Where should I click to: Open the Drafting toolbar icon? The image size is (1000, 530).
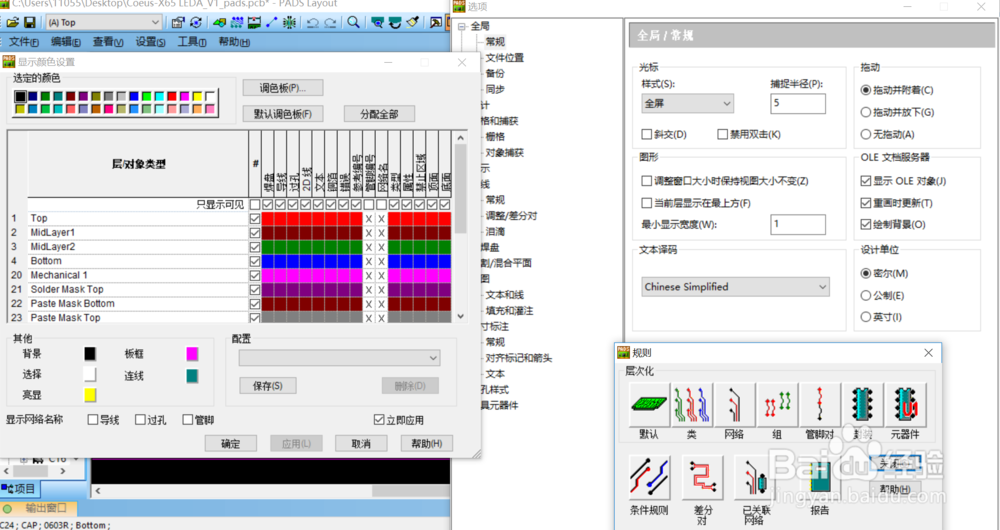pos(220,23)
